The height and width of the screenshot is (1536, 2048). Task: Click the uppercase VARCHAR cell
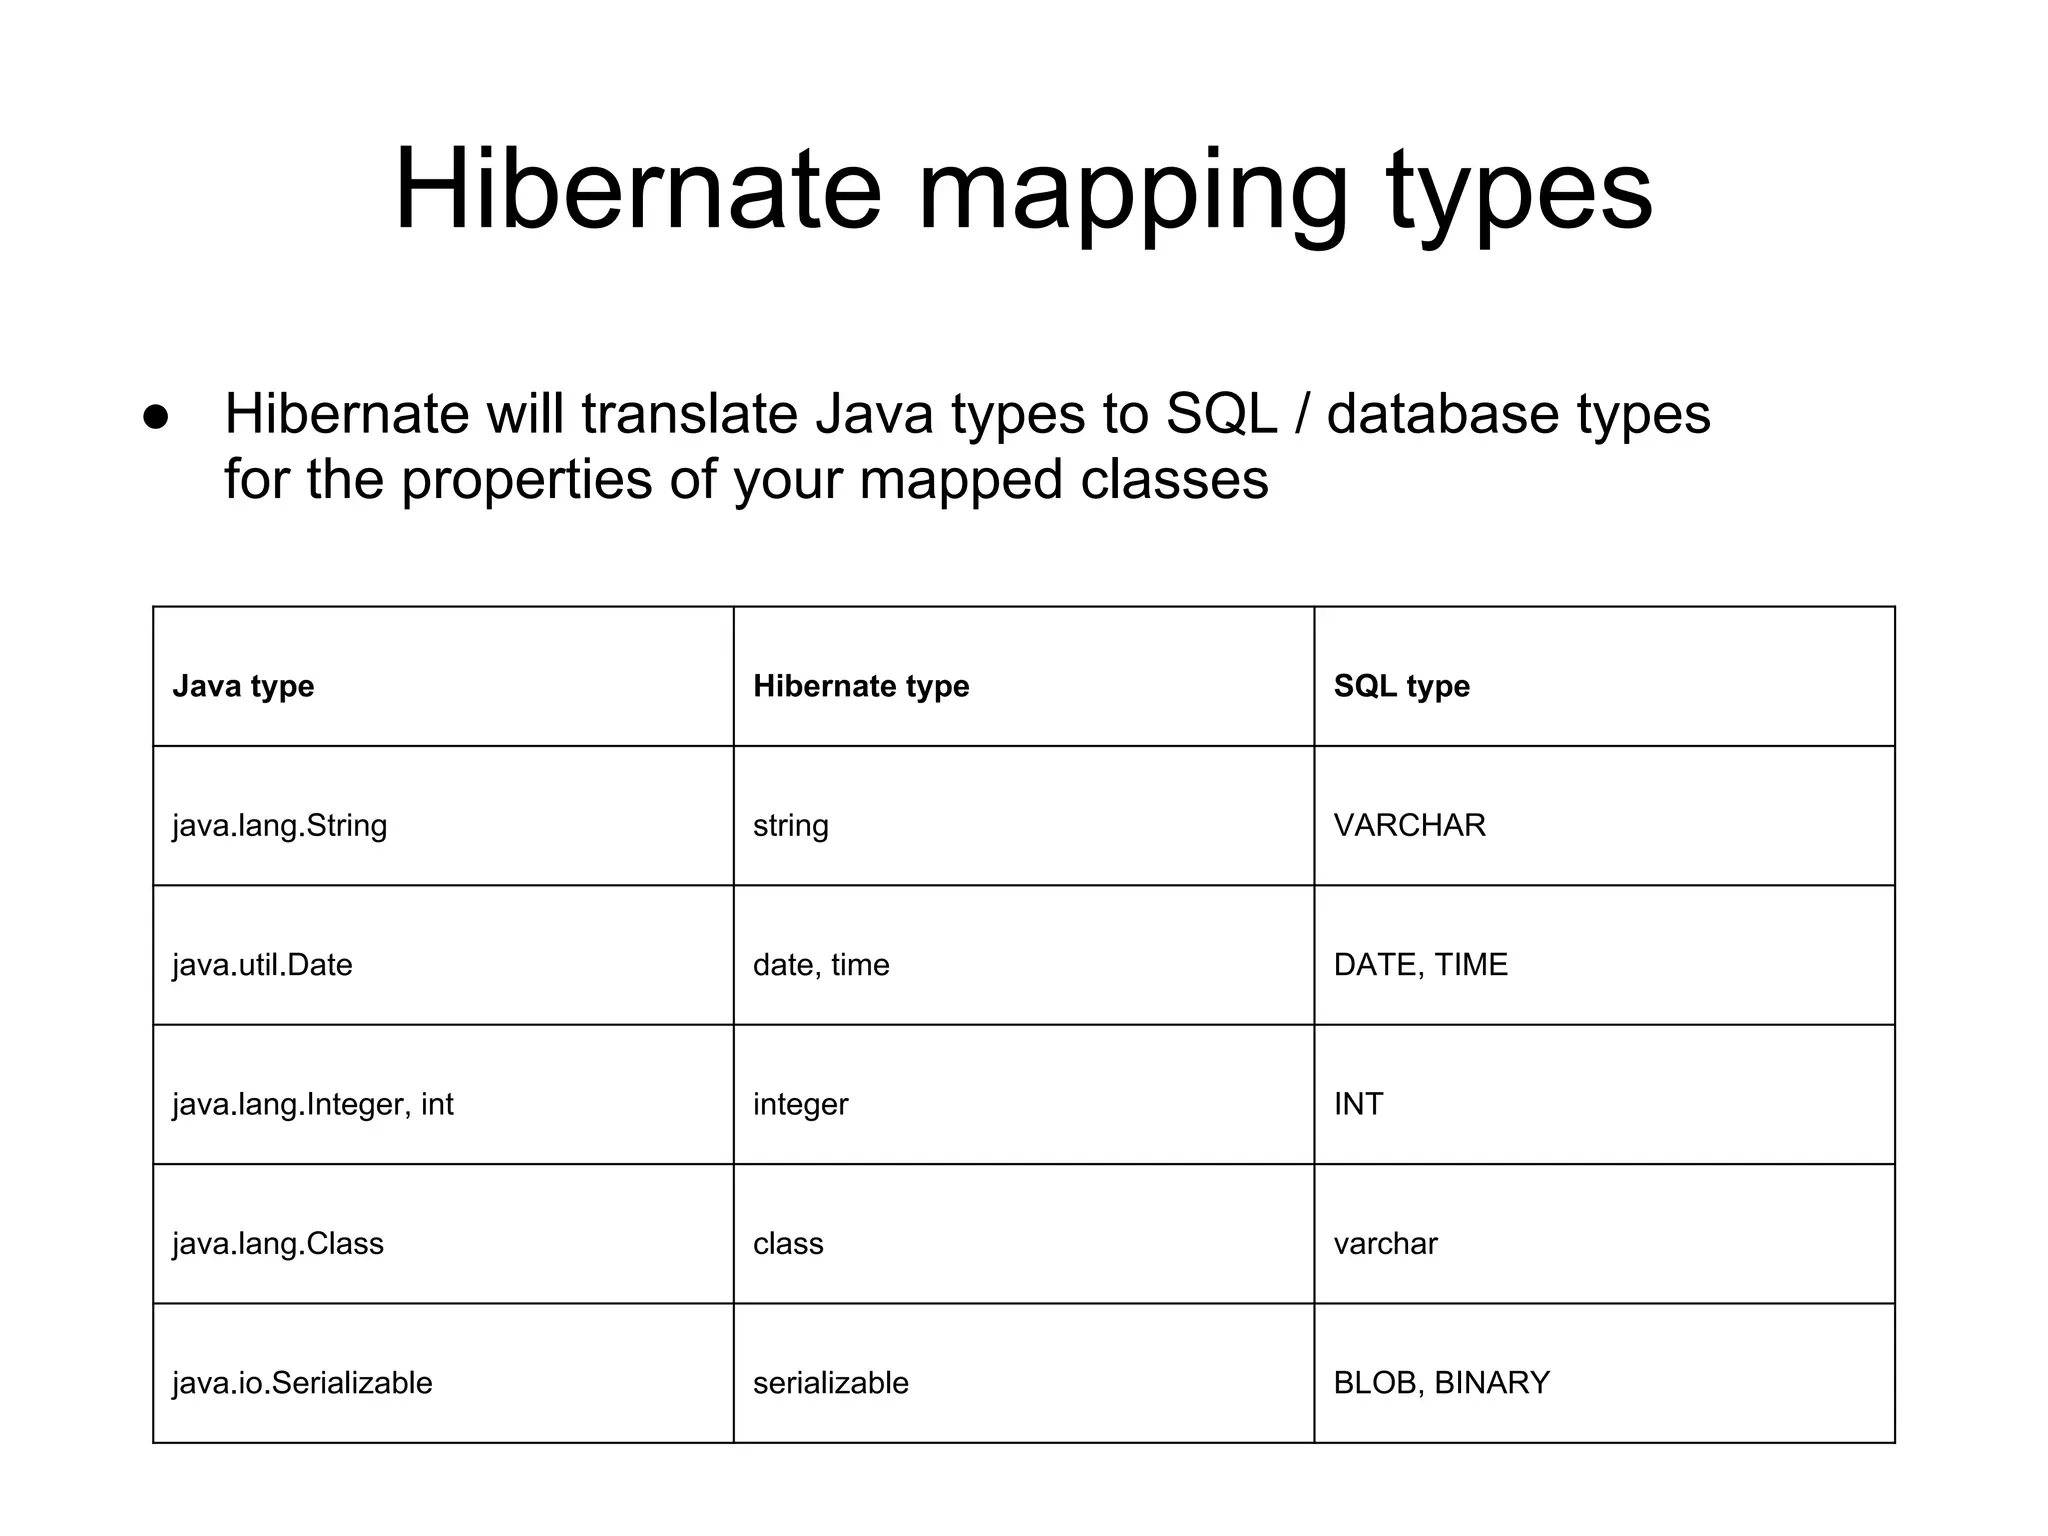1409,826
